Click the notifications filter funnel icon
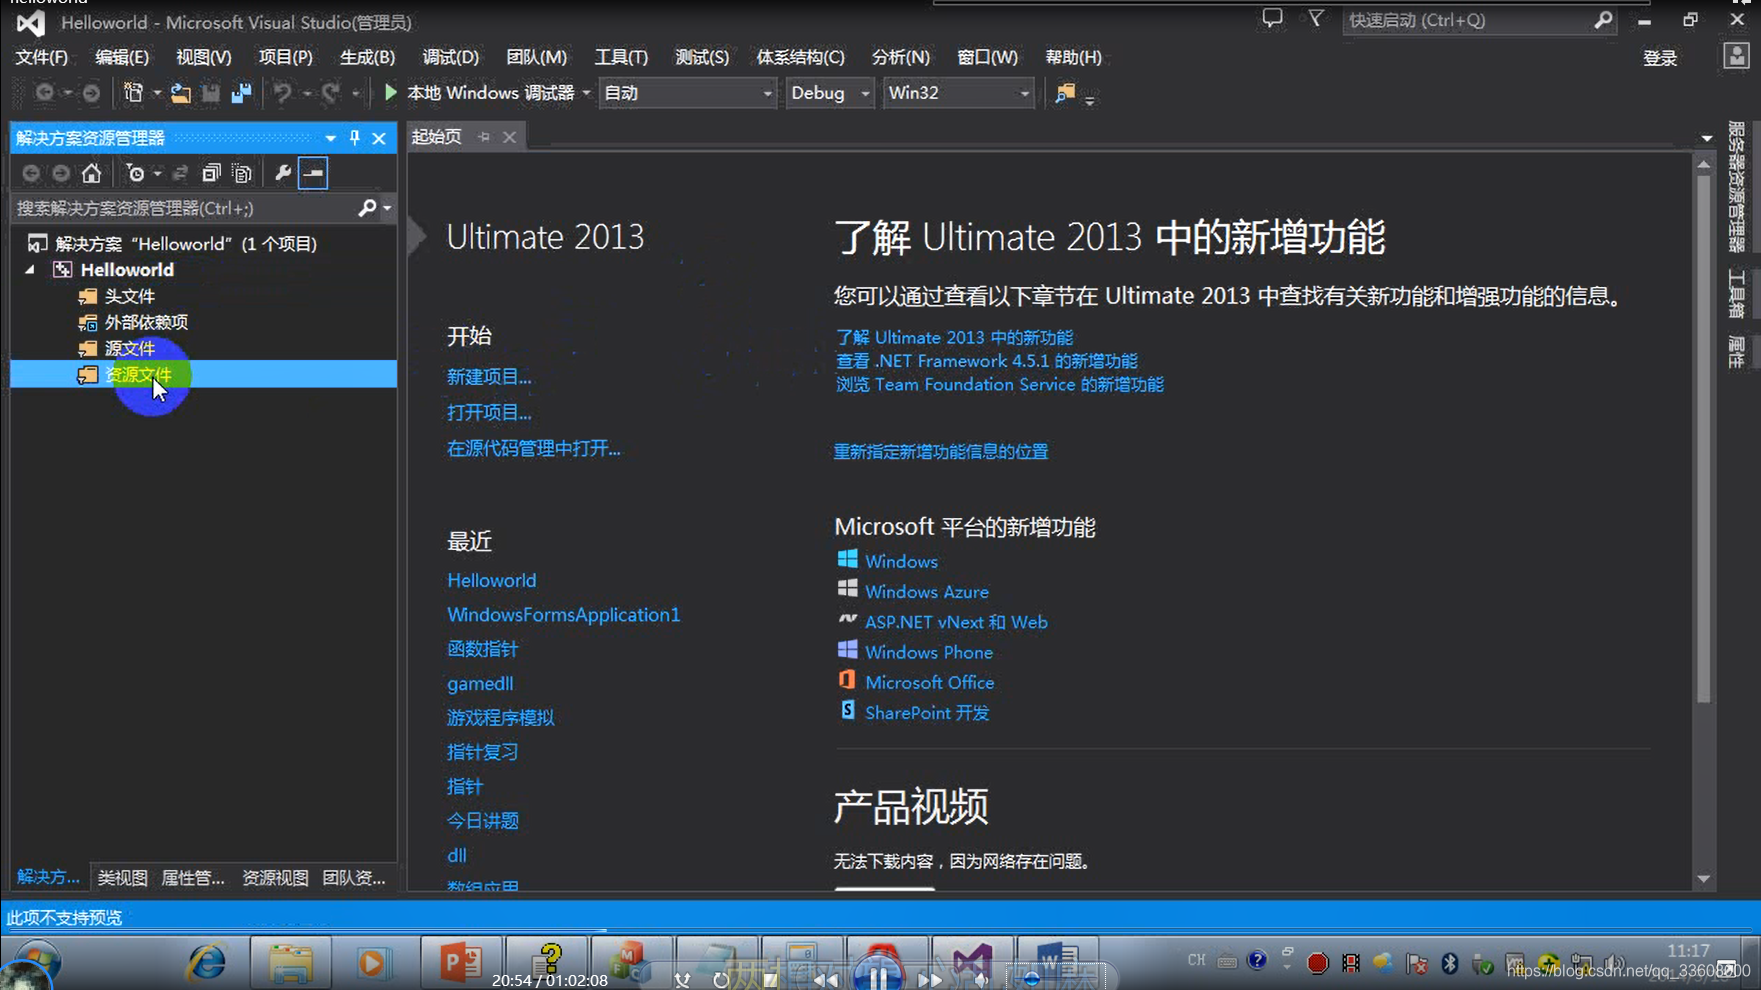The width and height of the screenshot is (1761, 990). click(x=1316, y=19)
